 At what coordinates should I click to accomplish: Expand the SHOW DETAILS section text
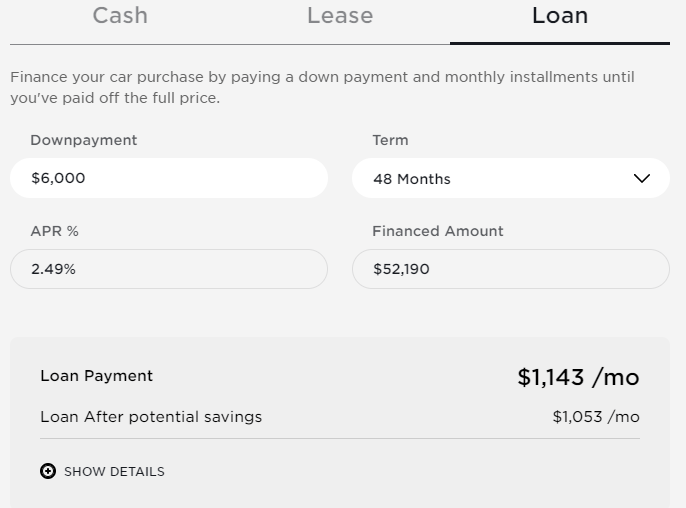(x=114, y=471)
